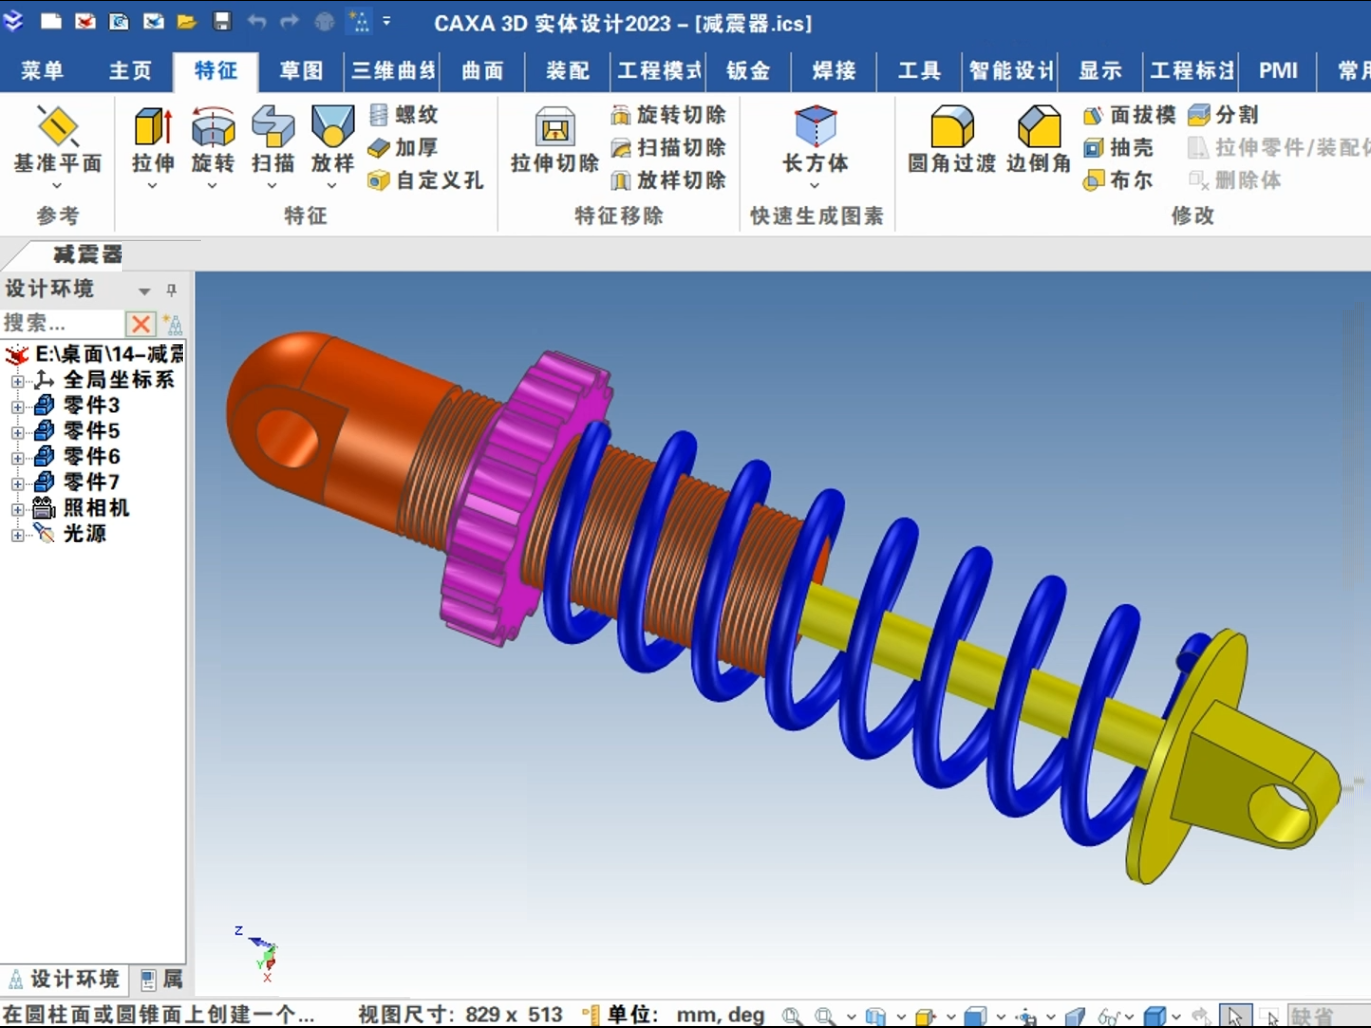Viewport: 1371px width, 1028px height.
Task: Open the 菜单 menu
Action: [42, 71]
